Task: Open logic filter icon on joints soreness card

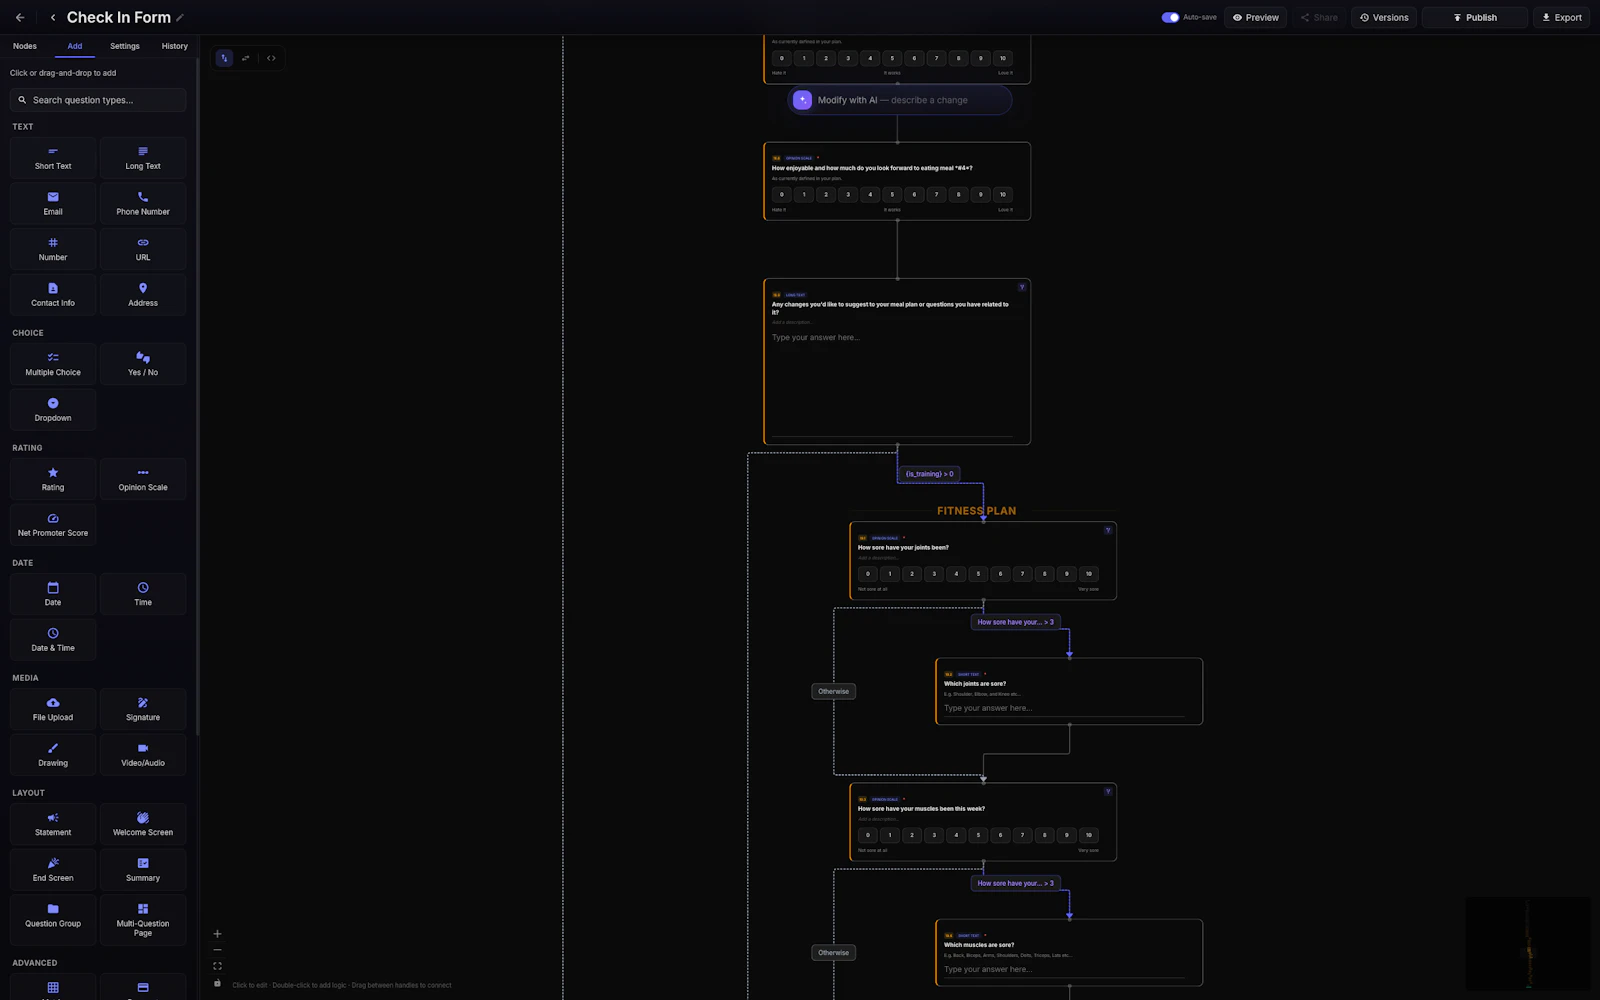Action: click(1108, 530)
